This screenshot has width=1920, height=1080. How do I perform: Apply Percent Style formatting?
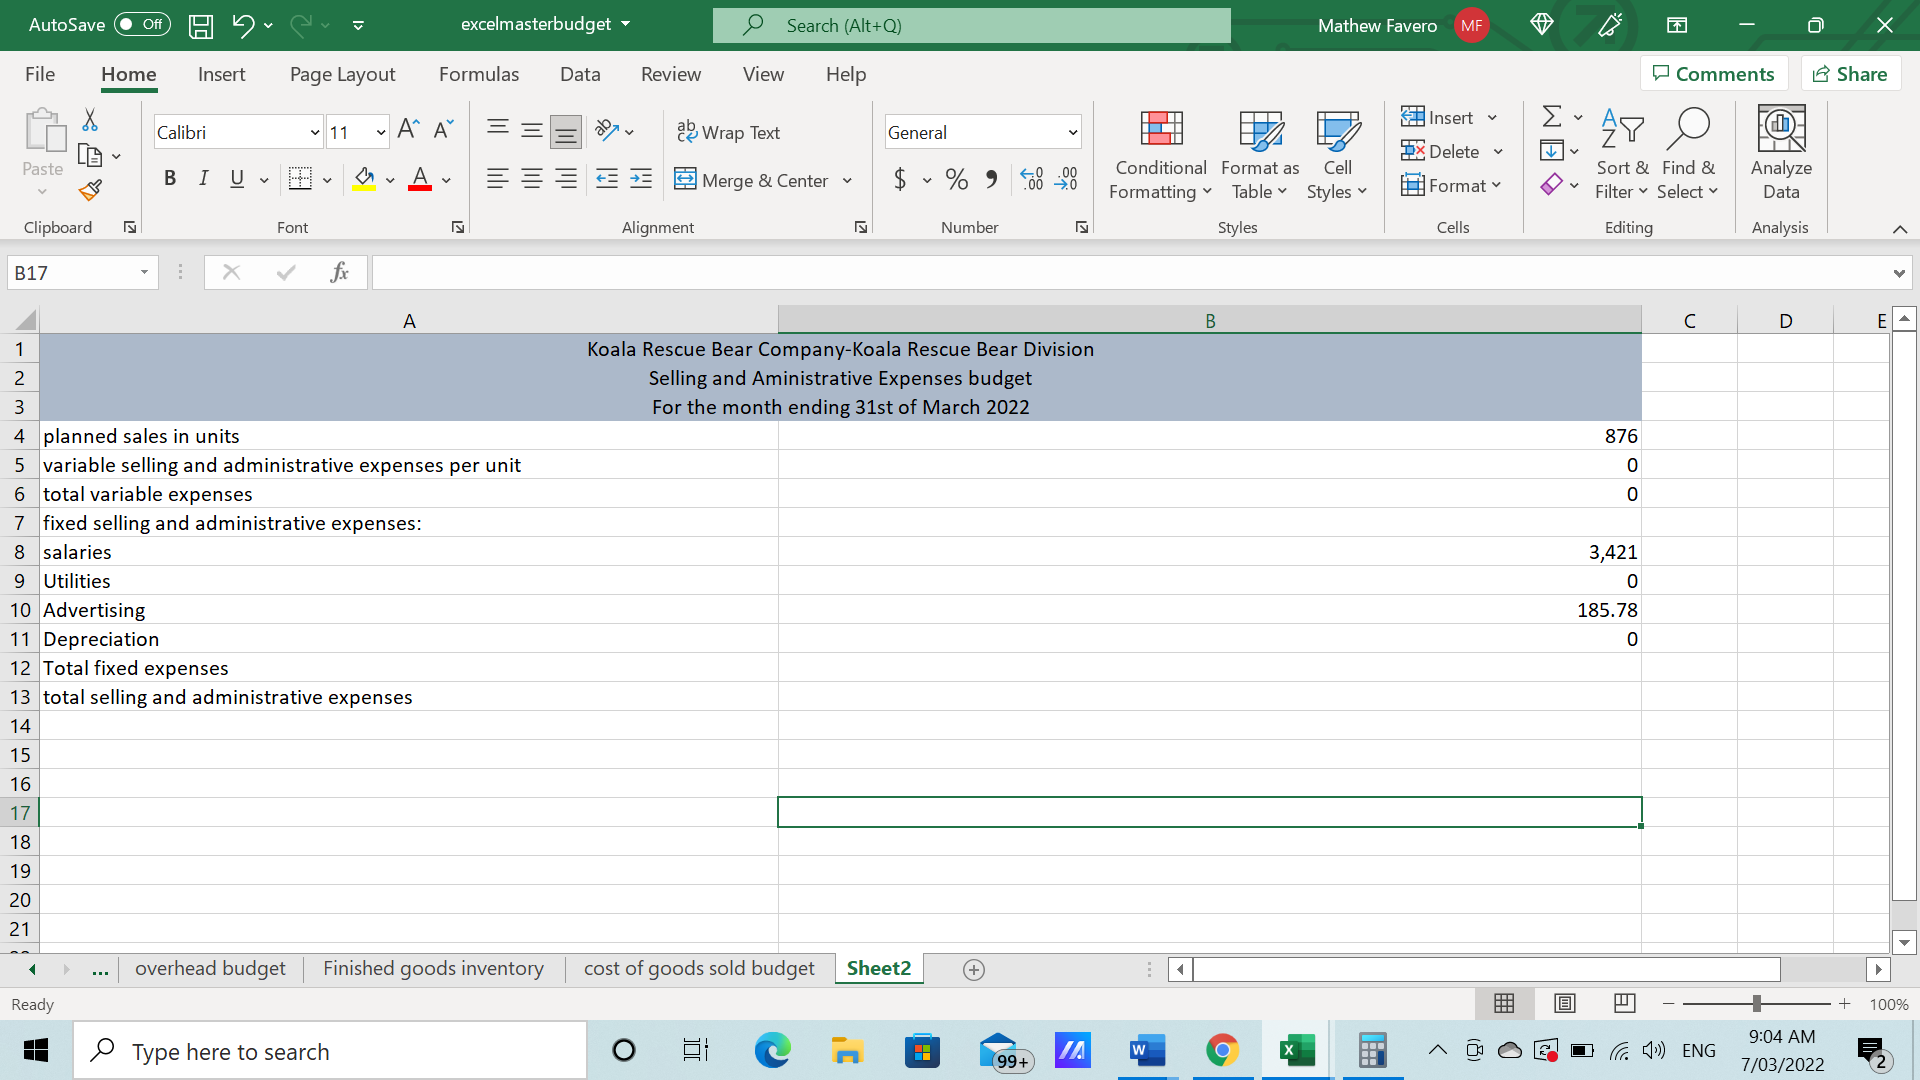point(955,180)
